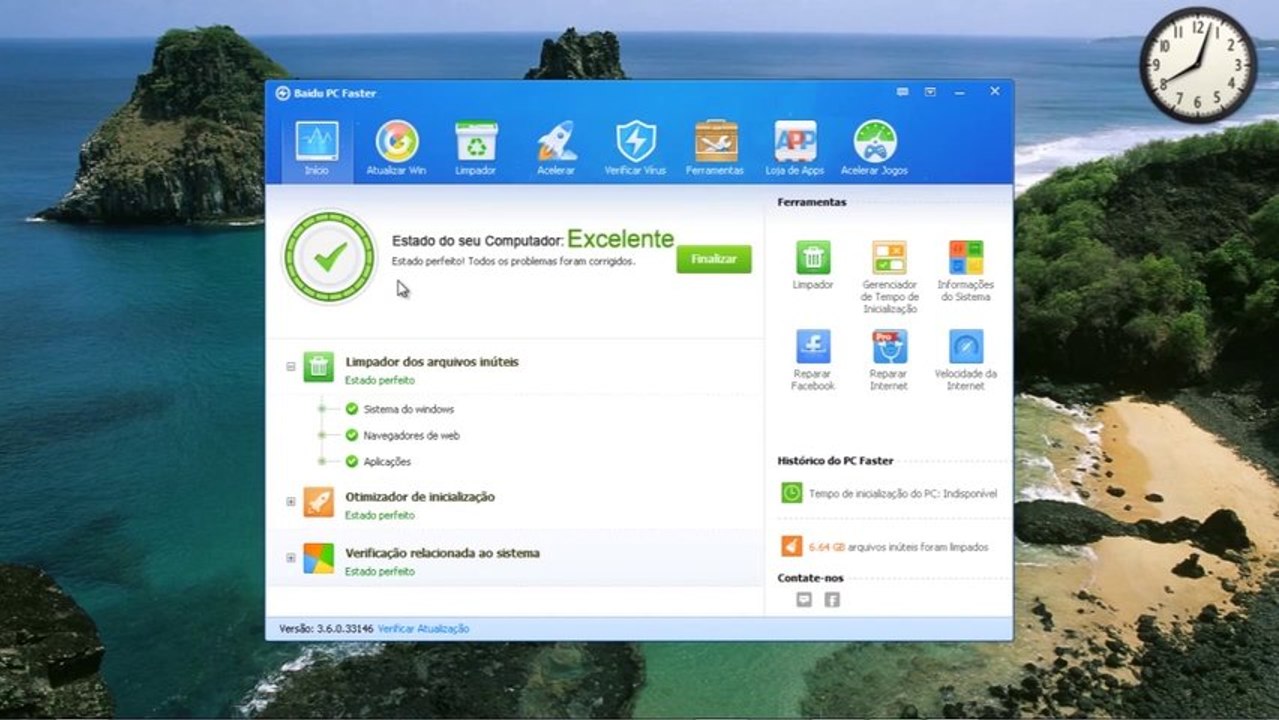
Task: Open the Atualizar Win tab
Action: point(397,149)
